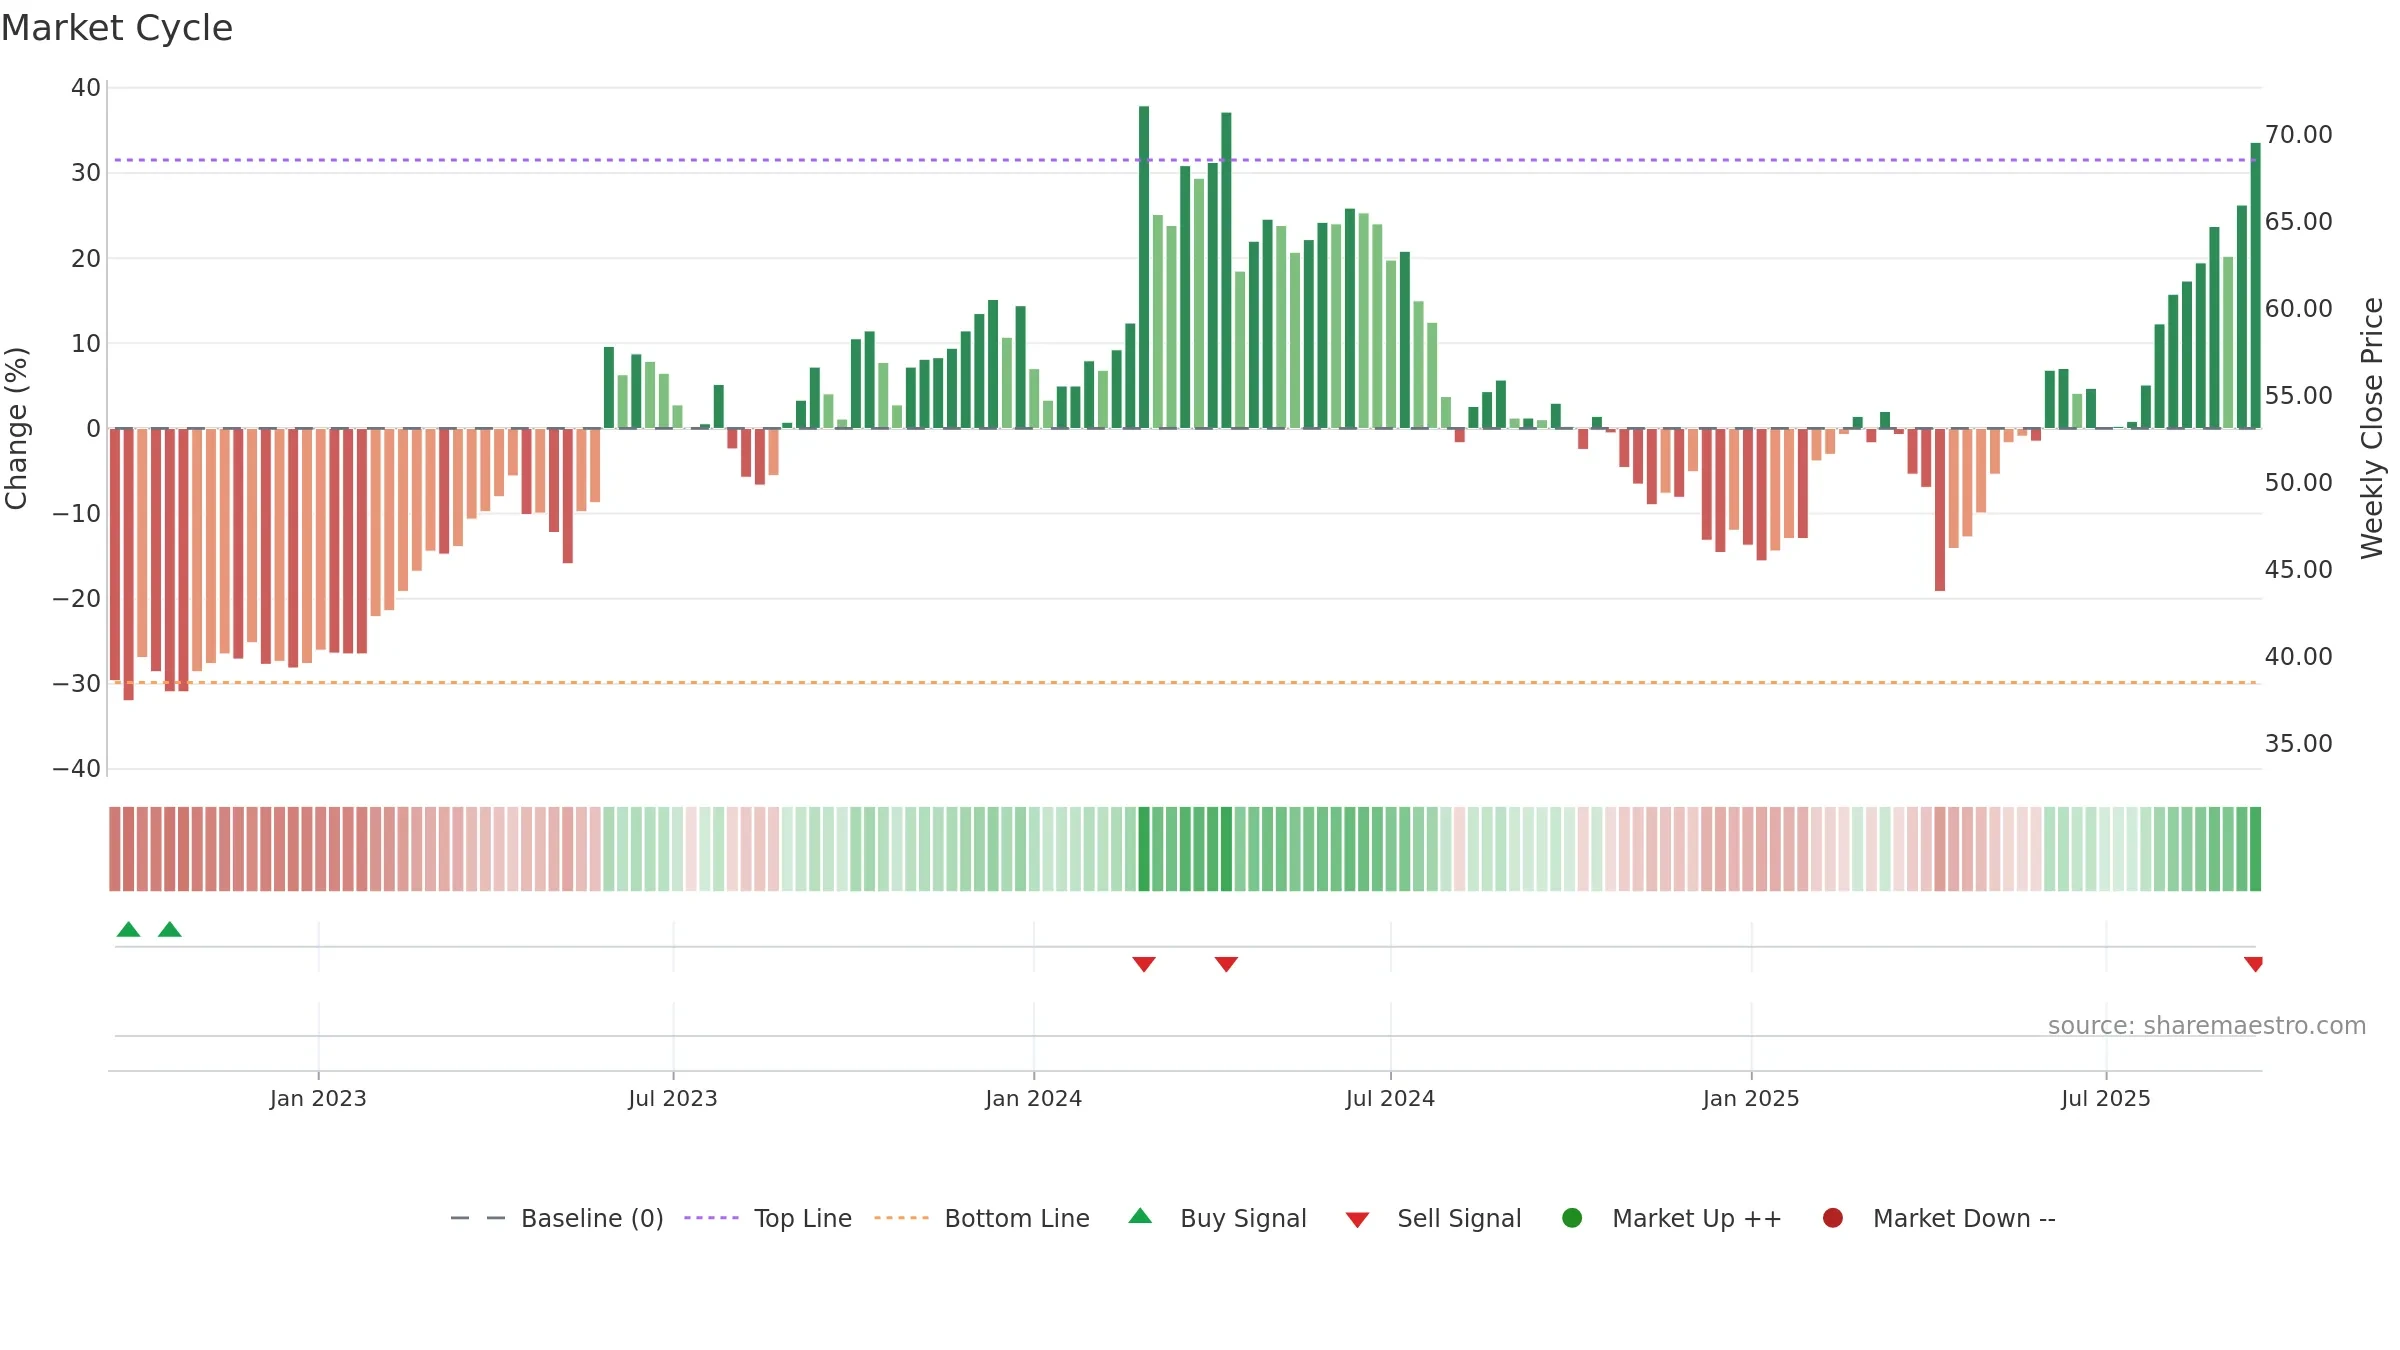Click the green Market Up circle in legend

tap(1572, 1218)
